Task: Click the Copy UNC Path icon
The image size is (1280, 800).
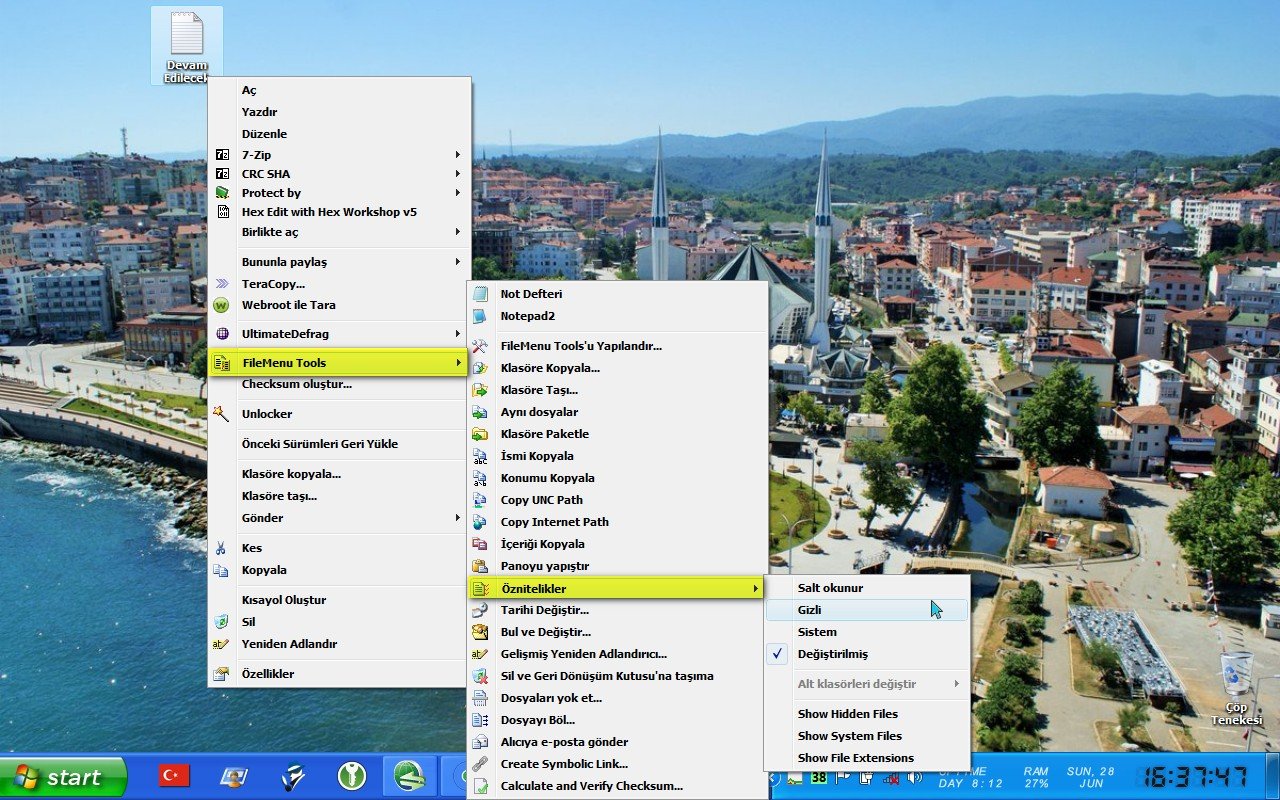Action: (480, 500)
